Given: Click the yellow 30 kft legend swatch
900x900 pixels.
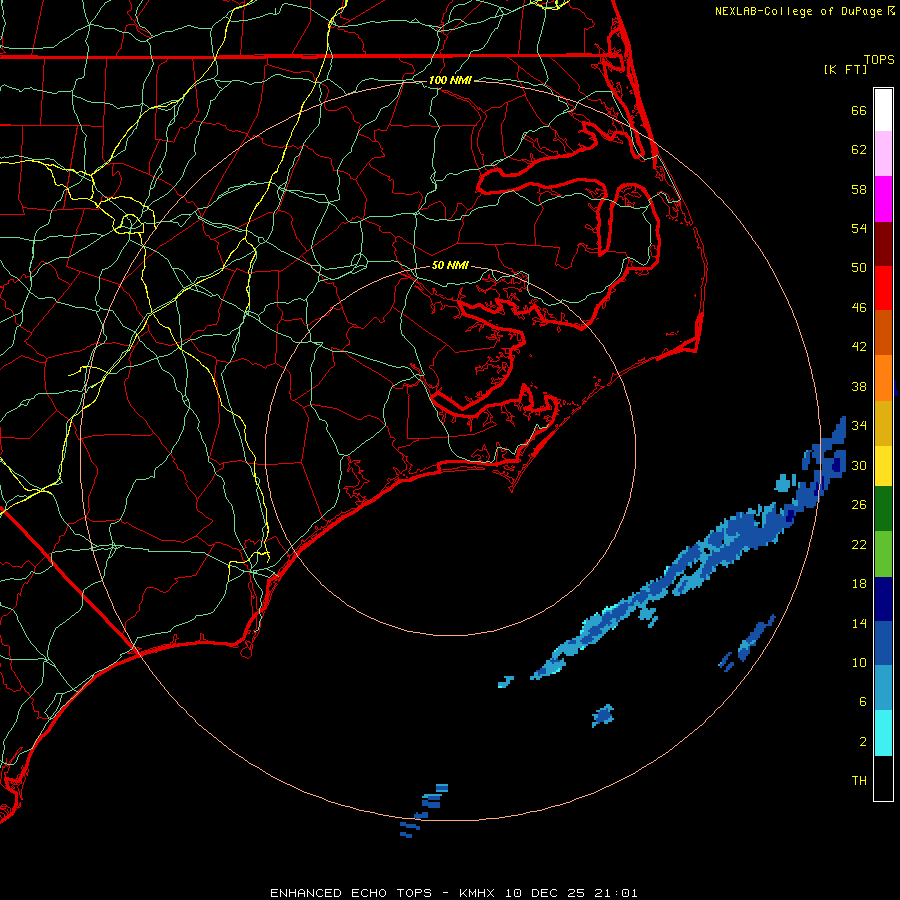Looking at the screenshot, I should pyautogui.click(x=883, y=466).
